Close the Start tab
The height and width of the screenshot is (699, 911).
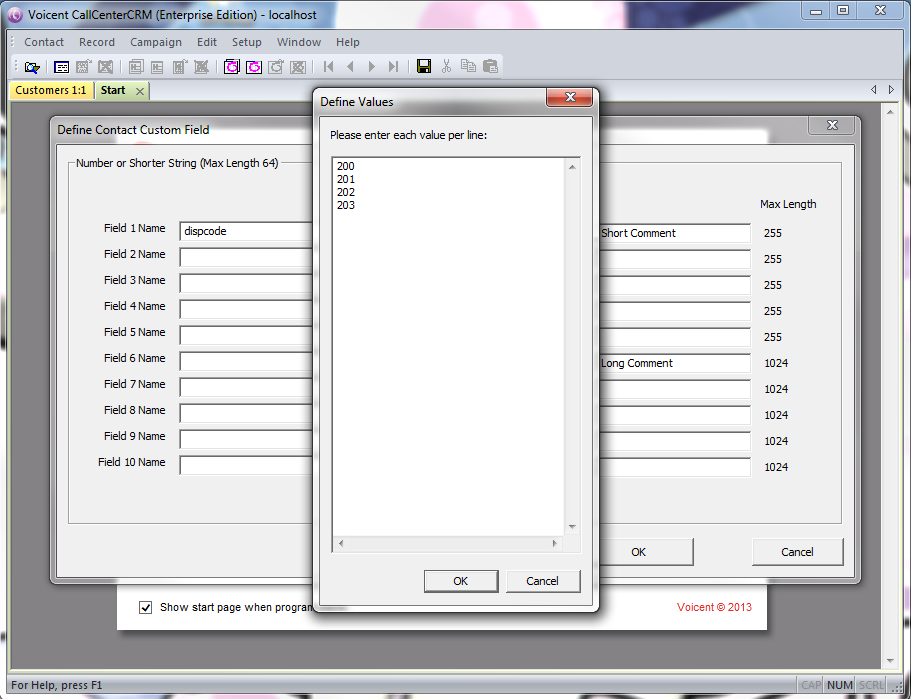click(139, 91)
